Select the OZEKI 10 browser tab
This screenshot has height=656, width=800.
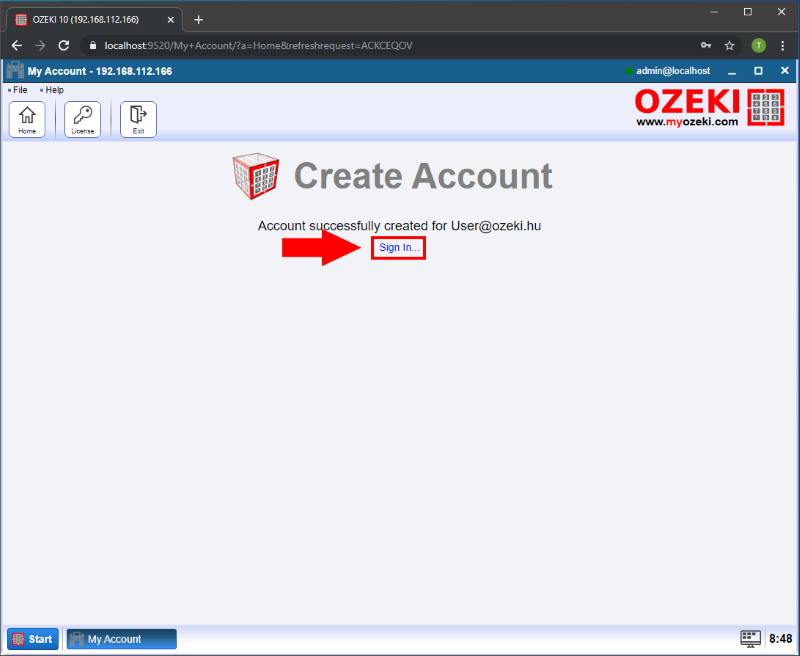94,20
